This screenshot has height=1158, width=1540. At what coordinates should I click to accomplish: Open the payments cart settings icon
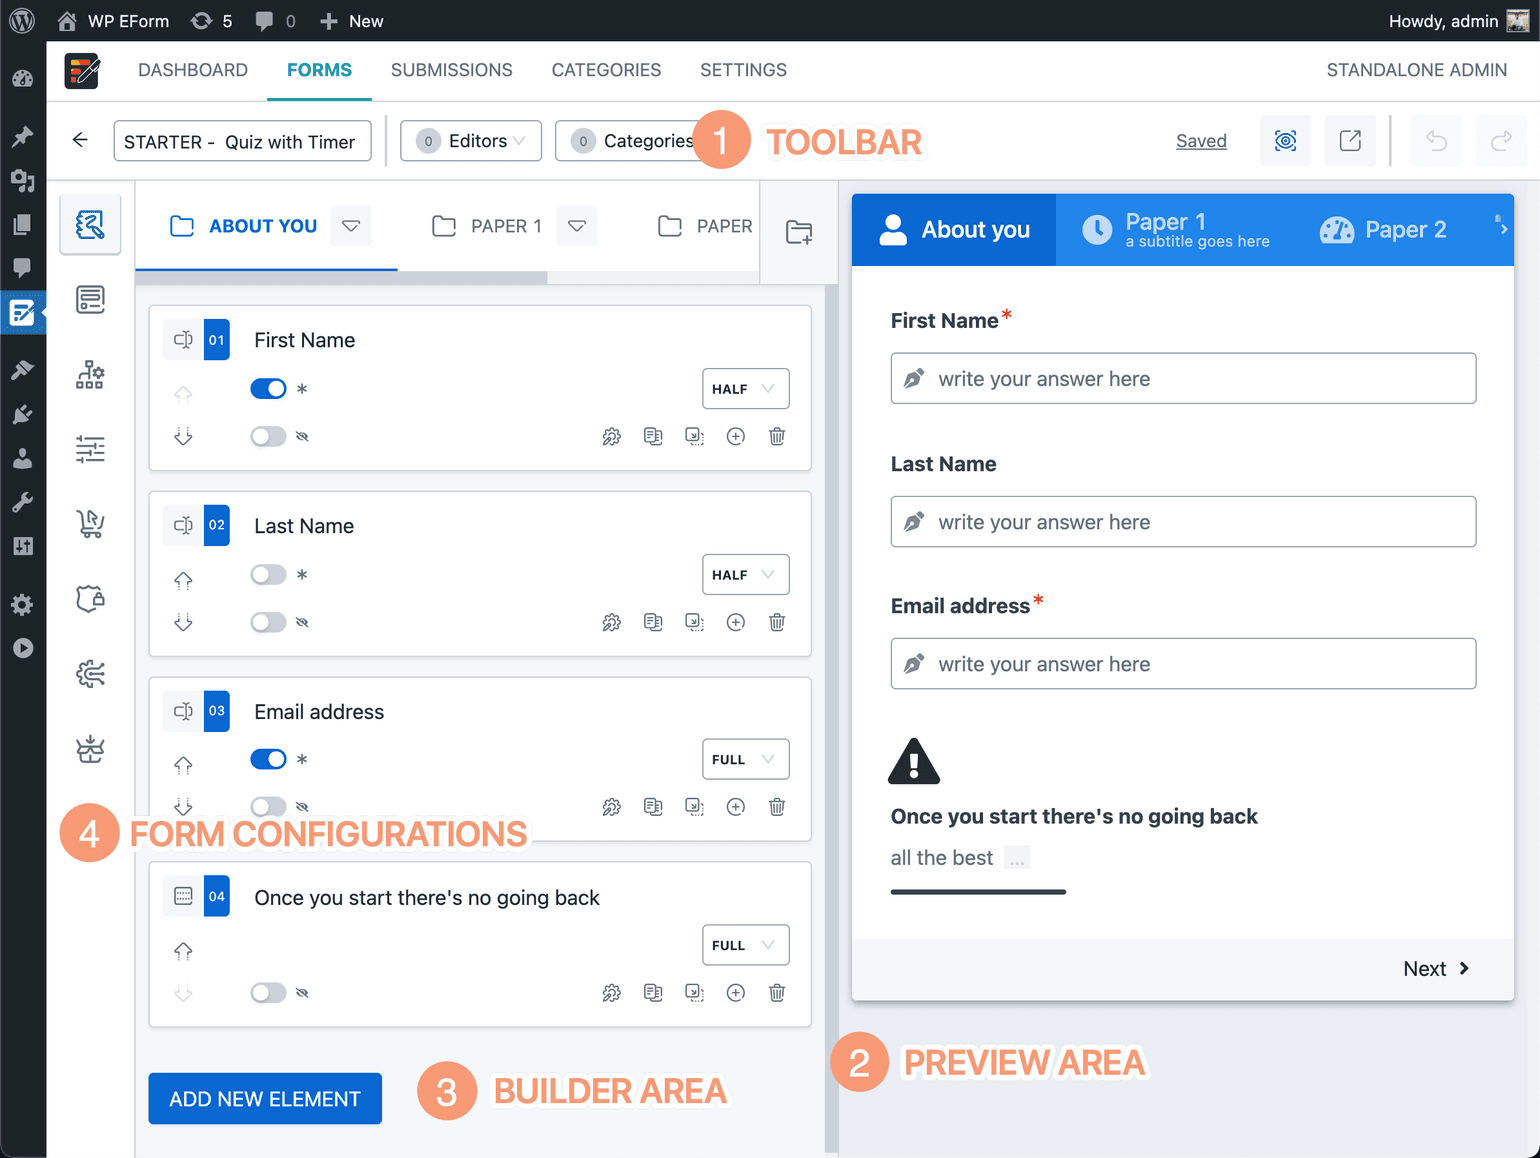[90, 524]
